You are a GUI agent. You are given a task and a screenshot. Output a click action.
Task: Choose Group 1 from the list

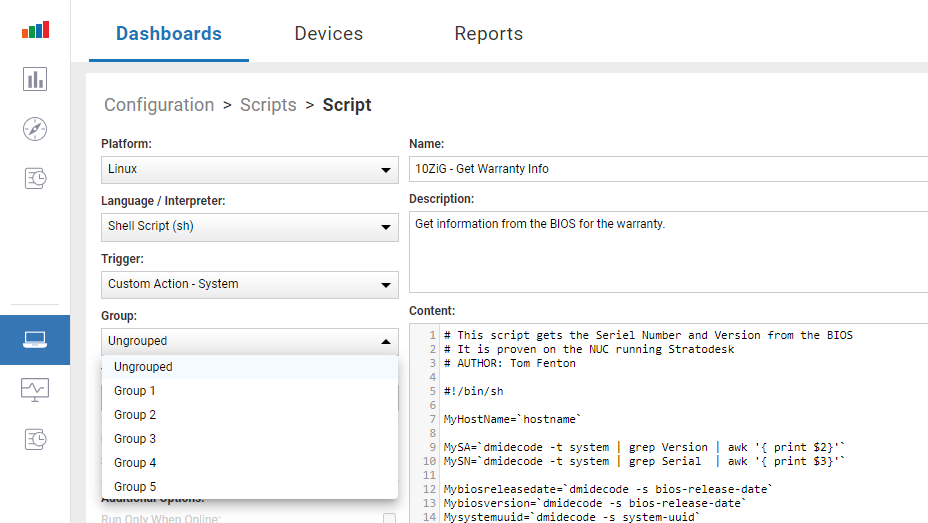[250, 391]
